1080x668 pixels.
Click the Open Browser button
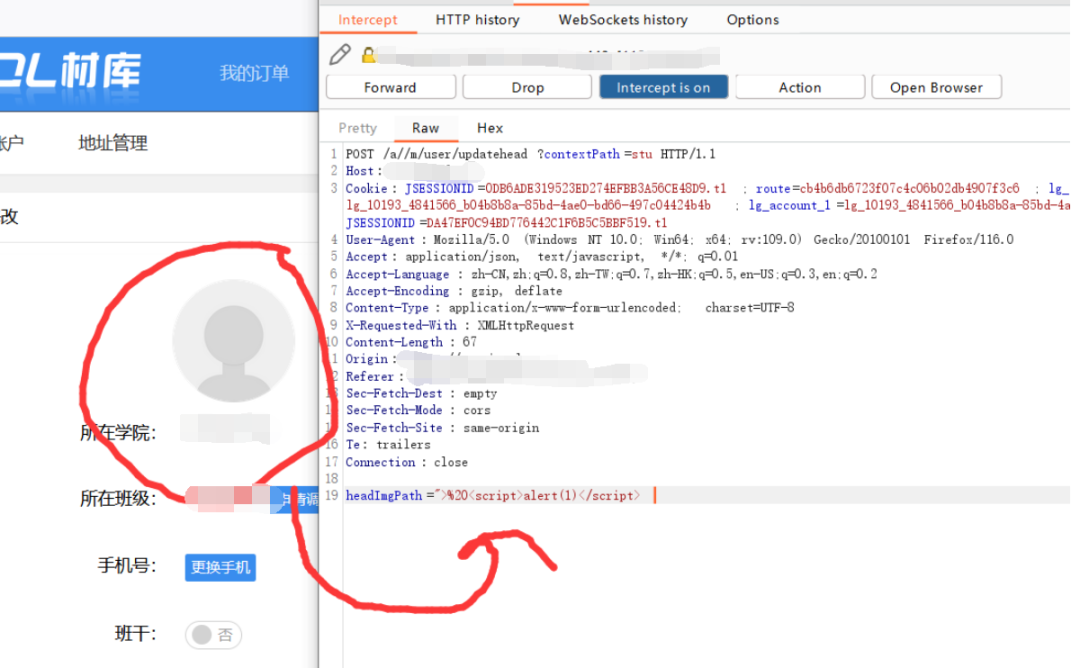936,87
